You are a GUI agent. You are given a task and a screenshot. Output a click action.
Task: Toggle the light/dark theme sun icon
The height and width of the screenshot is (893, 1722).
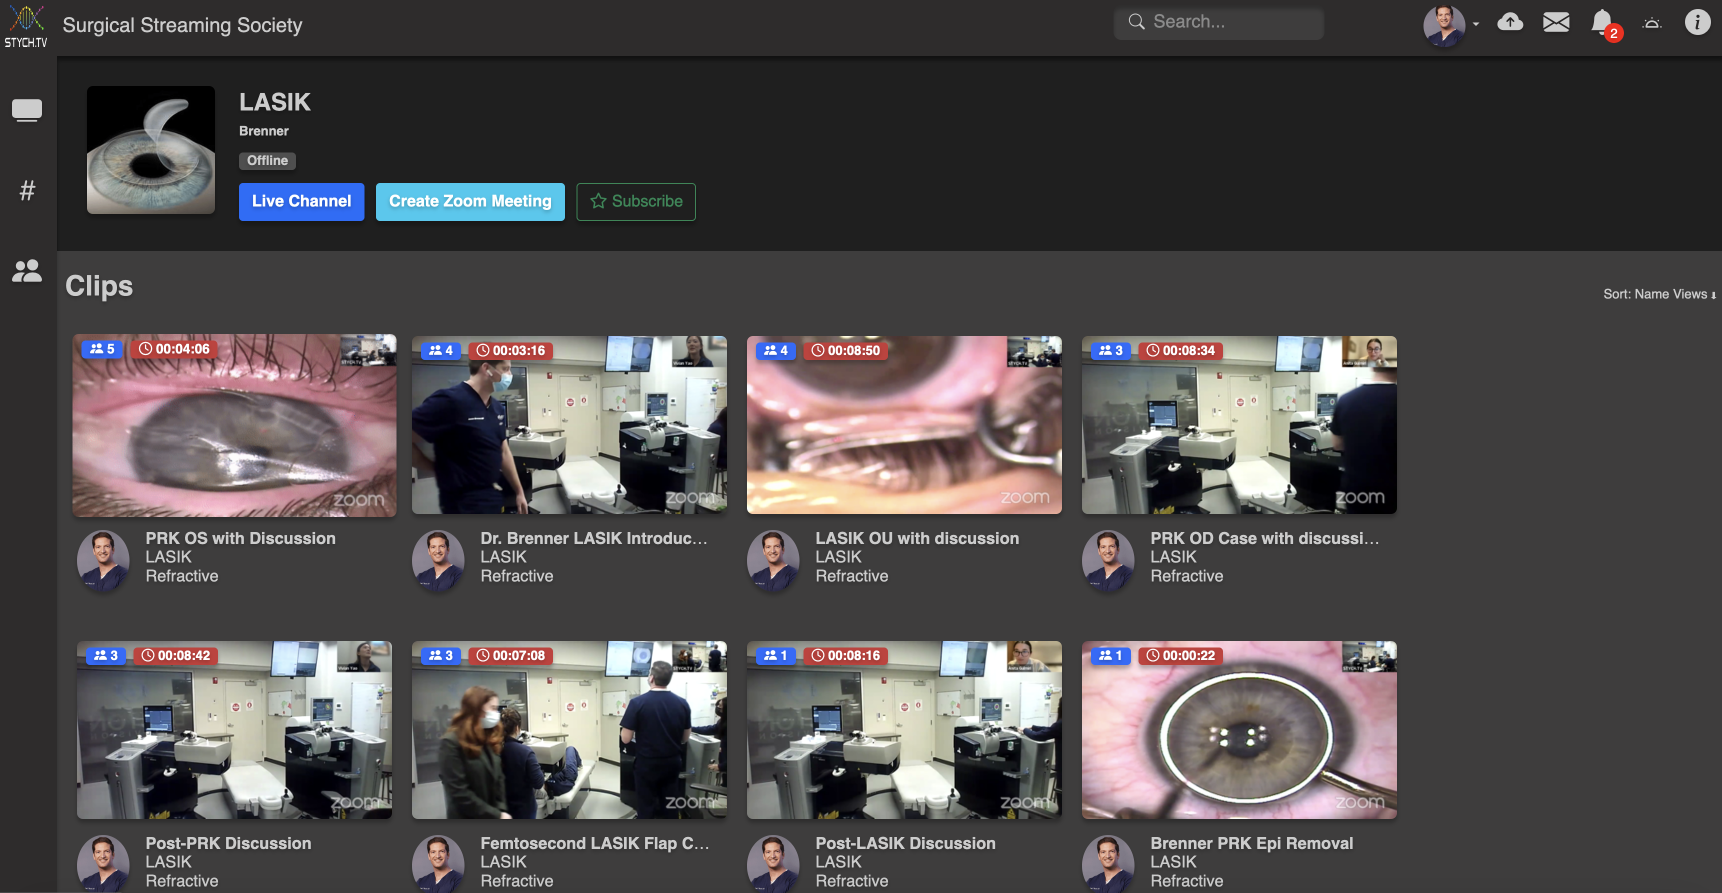[1652, 23]
